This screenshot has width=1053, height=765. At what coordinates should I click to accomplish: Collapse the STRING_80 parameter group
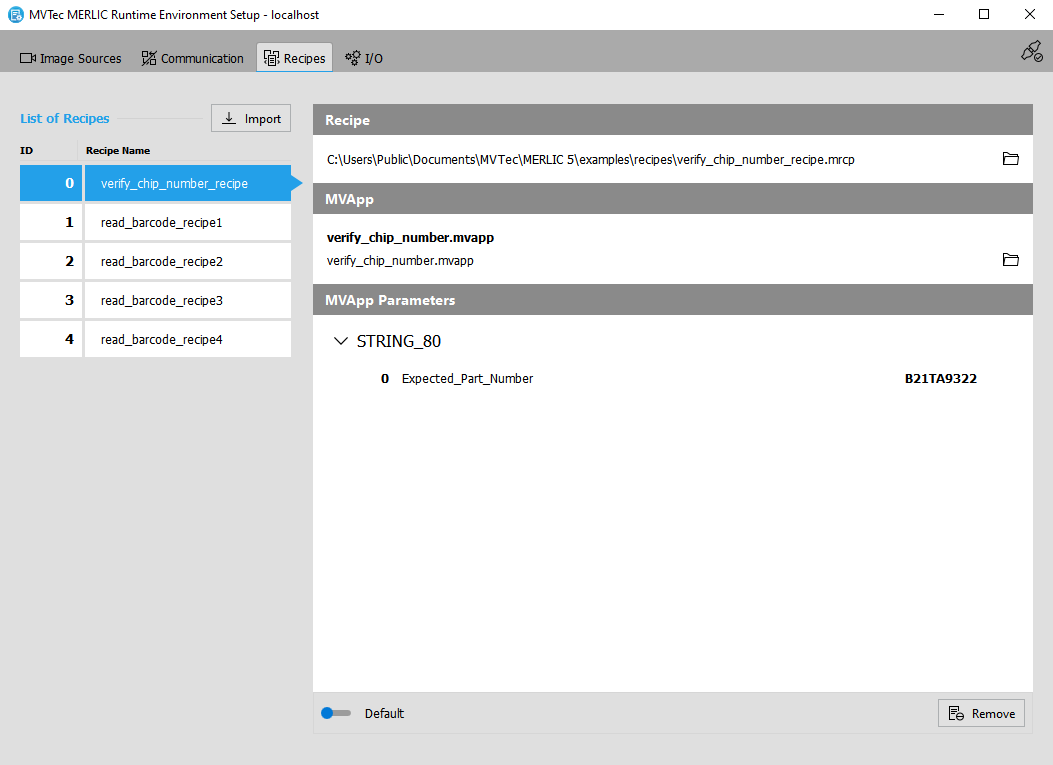point(340,341)
